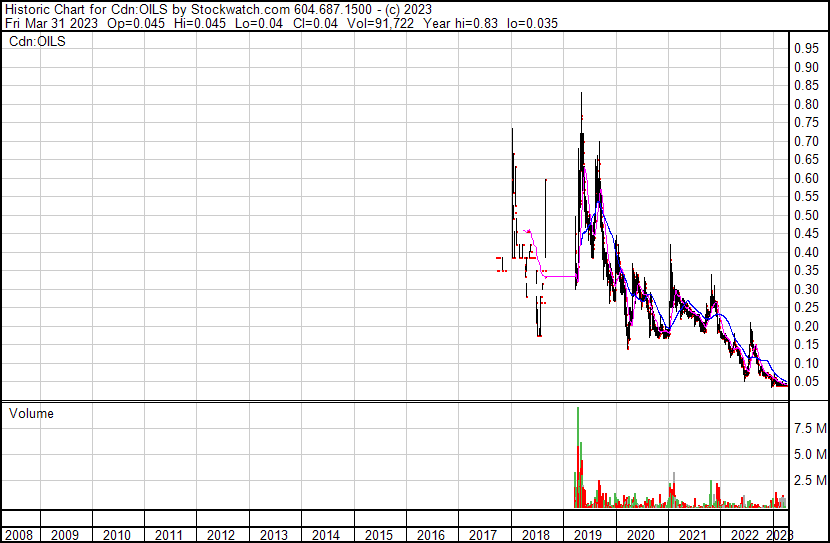Click the 7.5 M volume axis label

[809, 428]
